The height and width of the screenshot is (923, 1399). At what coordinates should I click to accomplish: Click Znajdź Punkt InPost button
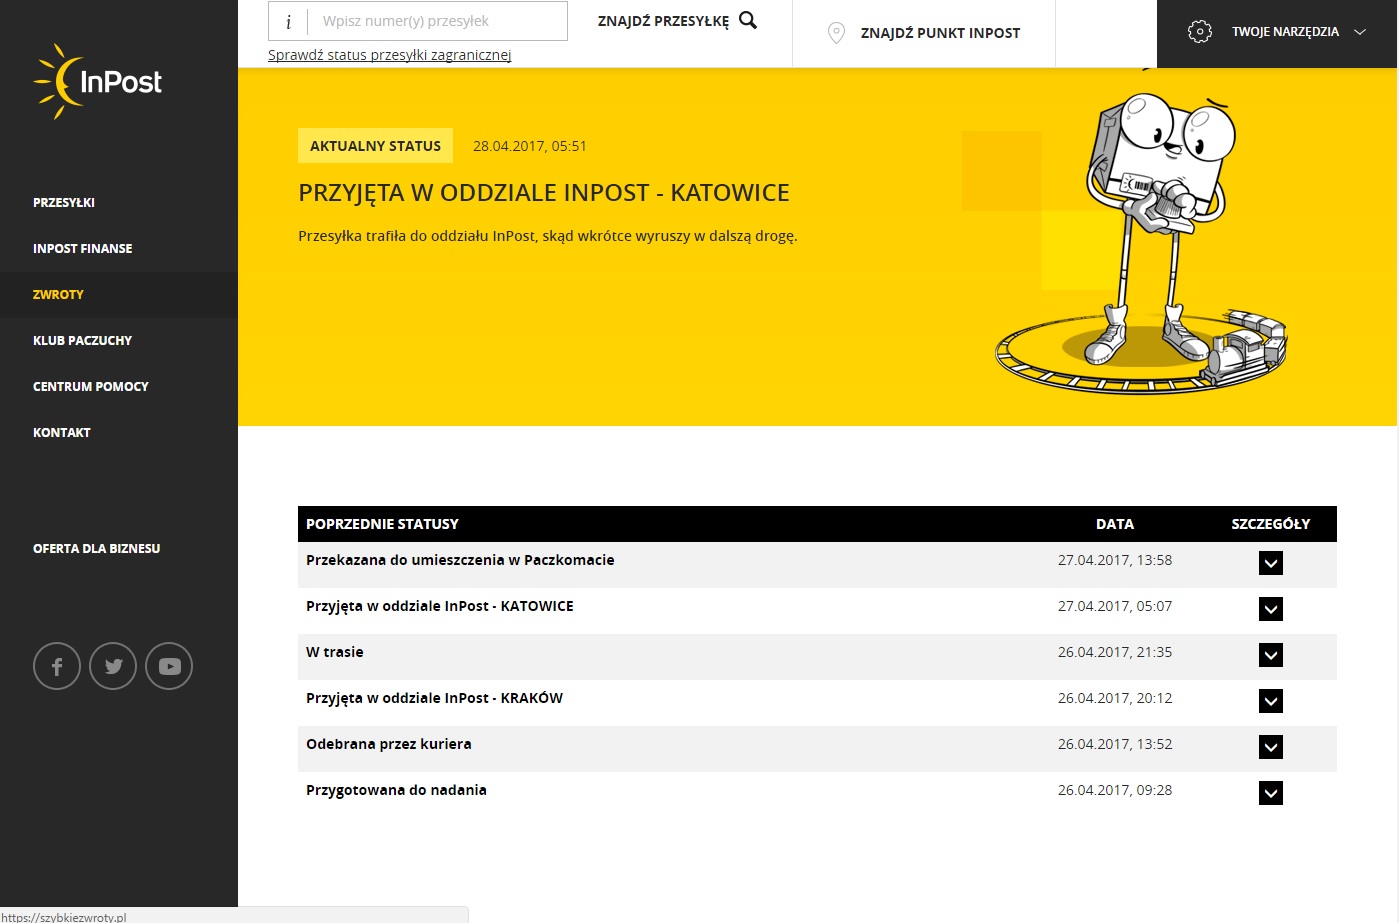pos(924,33)
